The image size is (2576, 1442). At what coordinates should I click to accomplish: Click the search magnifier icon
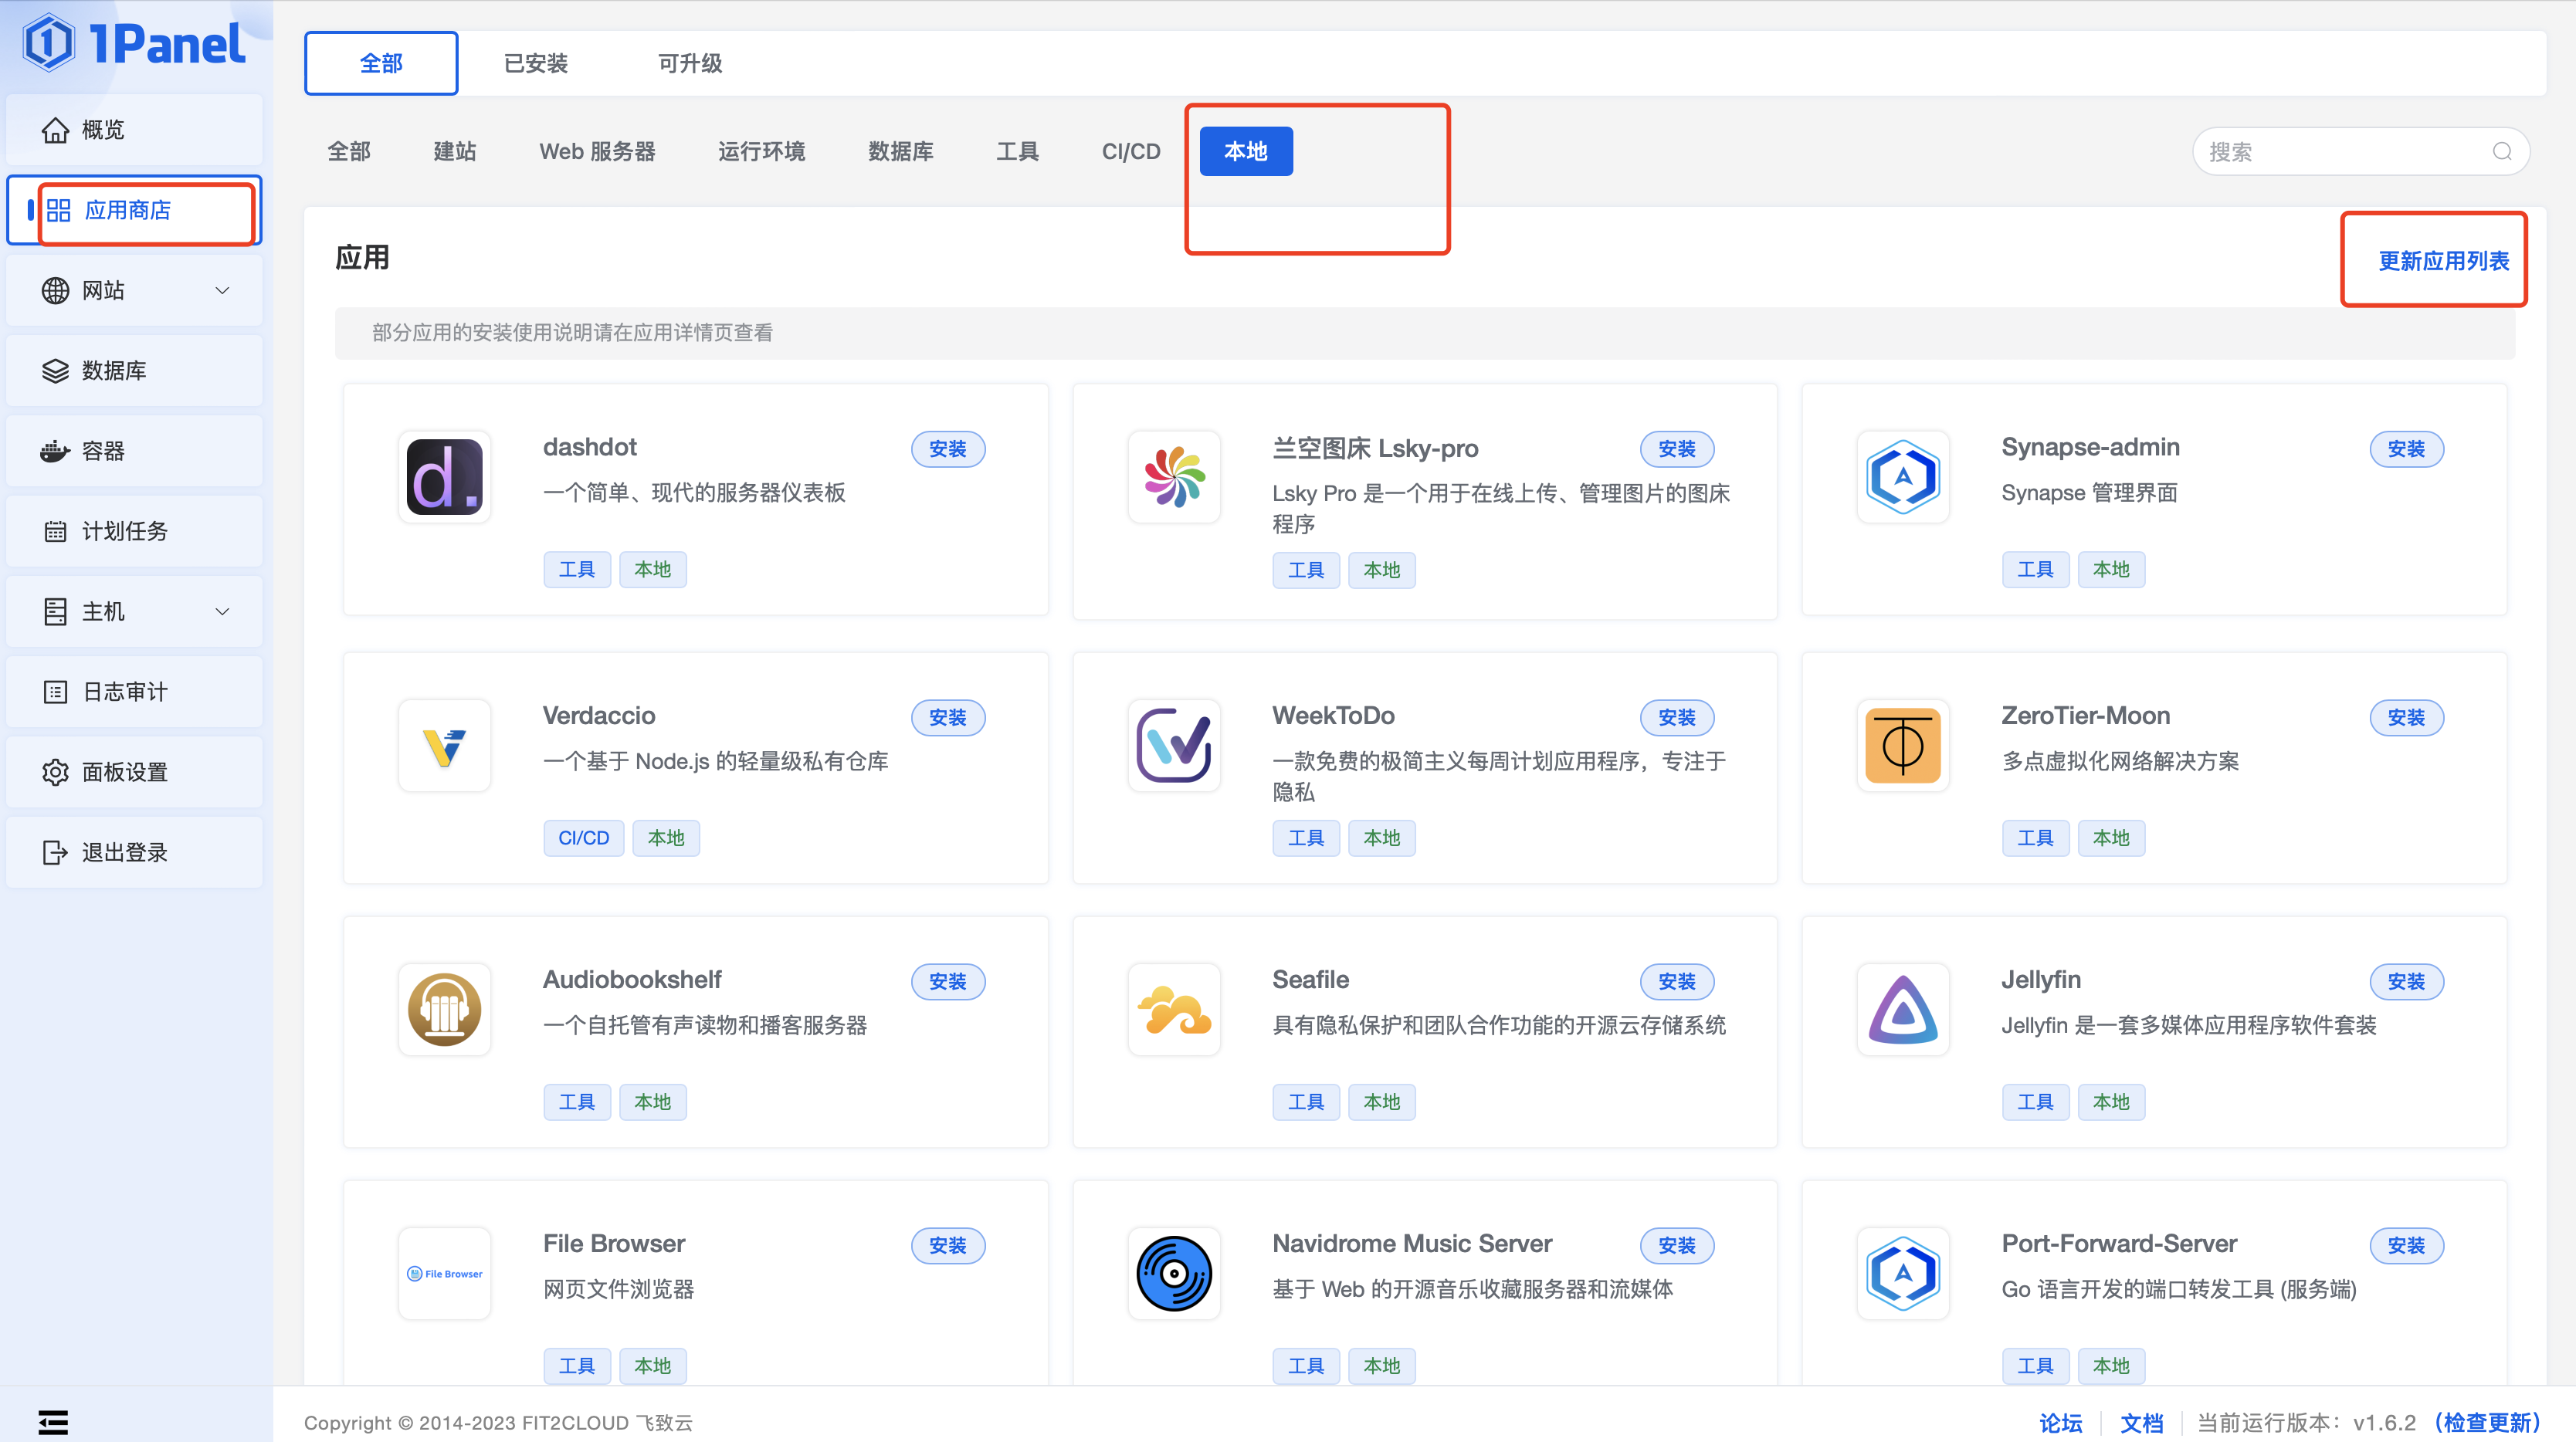(2502, 152)
